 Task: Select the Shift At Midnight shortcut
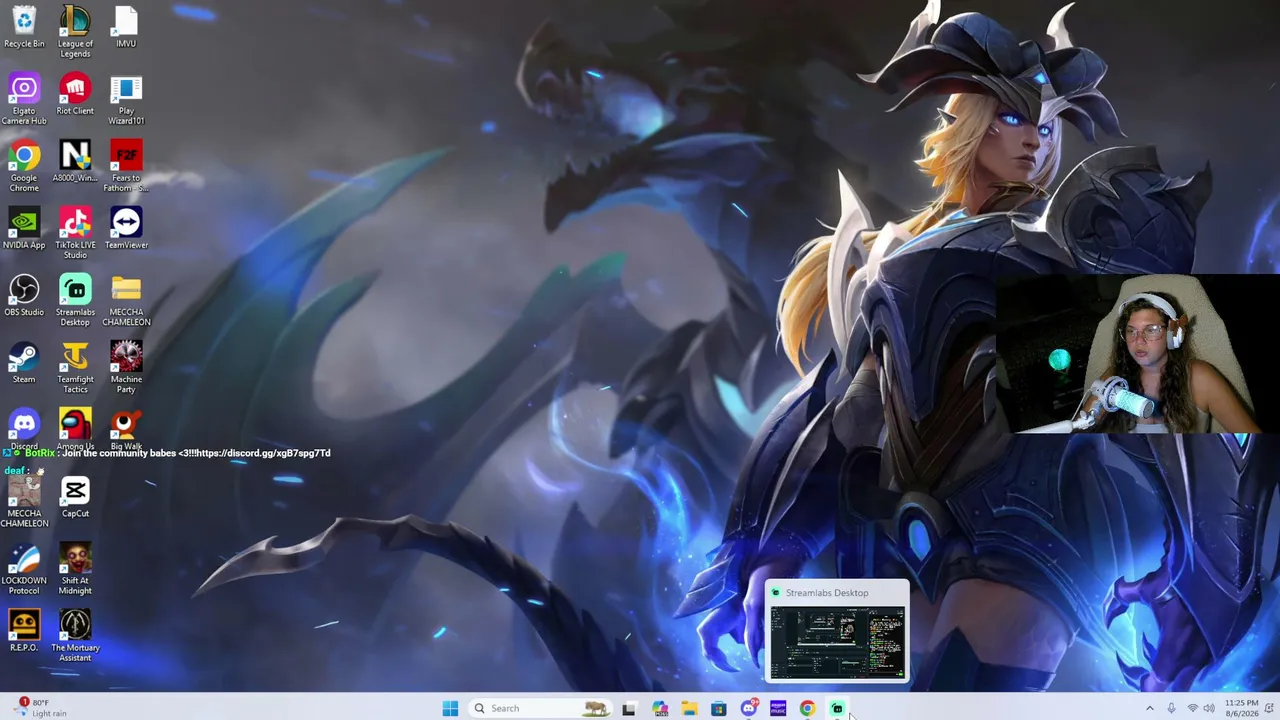[75, 569]
